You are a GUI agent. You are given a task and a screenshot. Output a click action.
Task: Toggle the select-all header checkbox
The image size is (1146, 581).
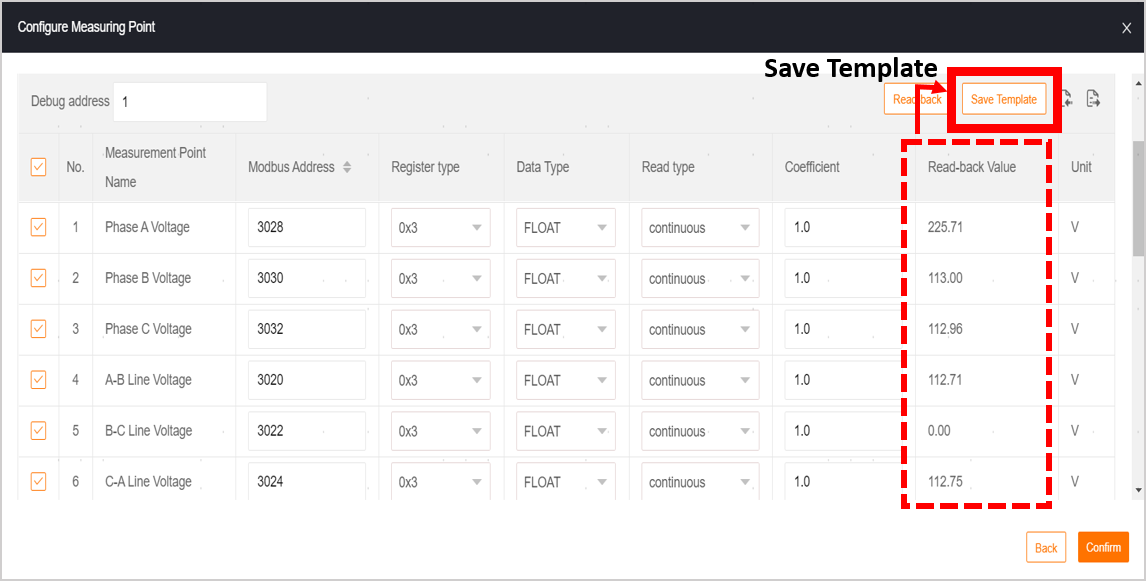pos(39,167)
